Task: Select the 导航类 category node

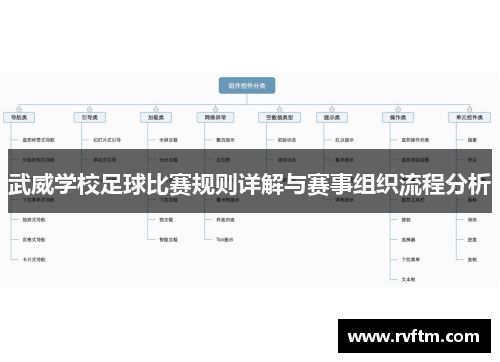Action: (19, 117)
